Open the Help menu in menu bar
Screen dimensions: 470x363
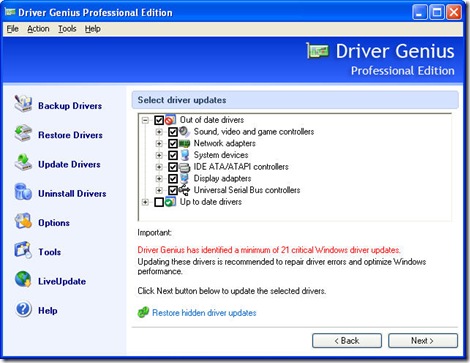pyautogui.click(x=92, y=29)
